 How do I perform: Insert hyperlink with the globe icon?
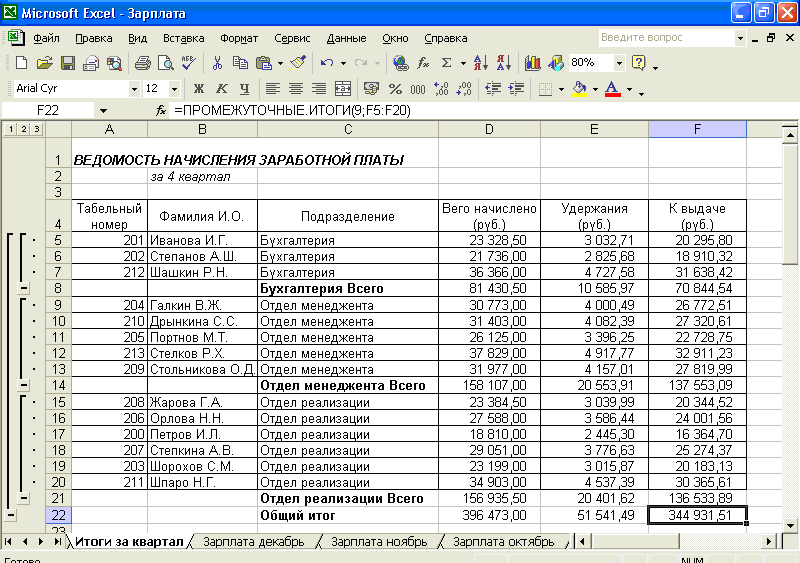click(401, 63)
